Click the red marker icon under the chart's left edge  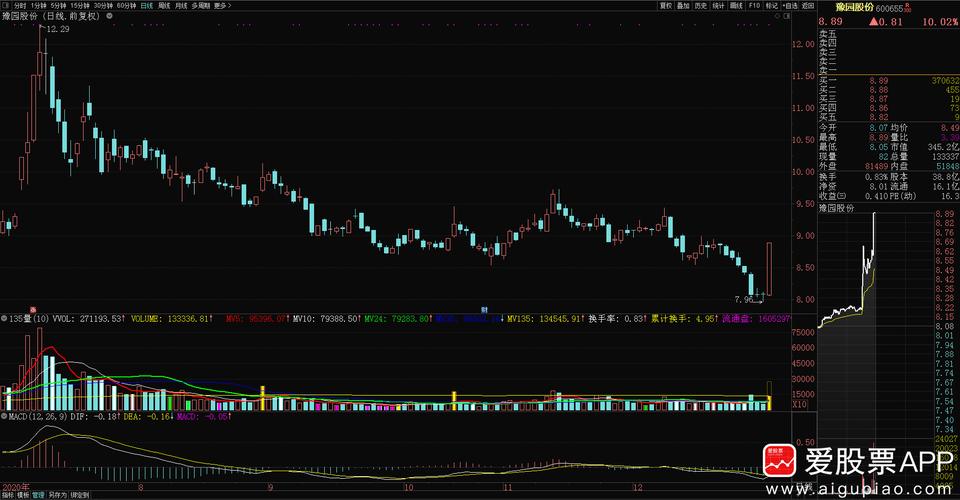tap(33, 310)
